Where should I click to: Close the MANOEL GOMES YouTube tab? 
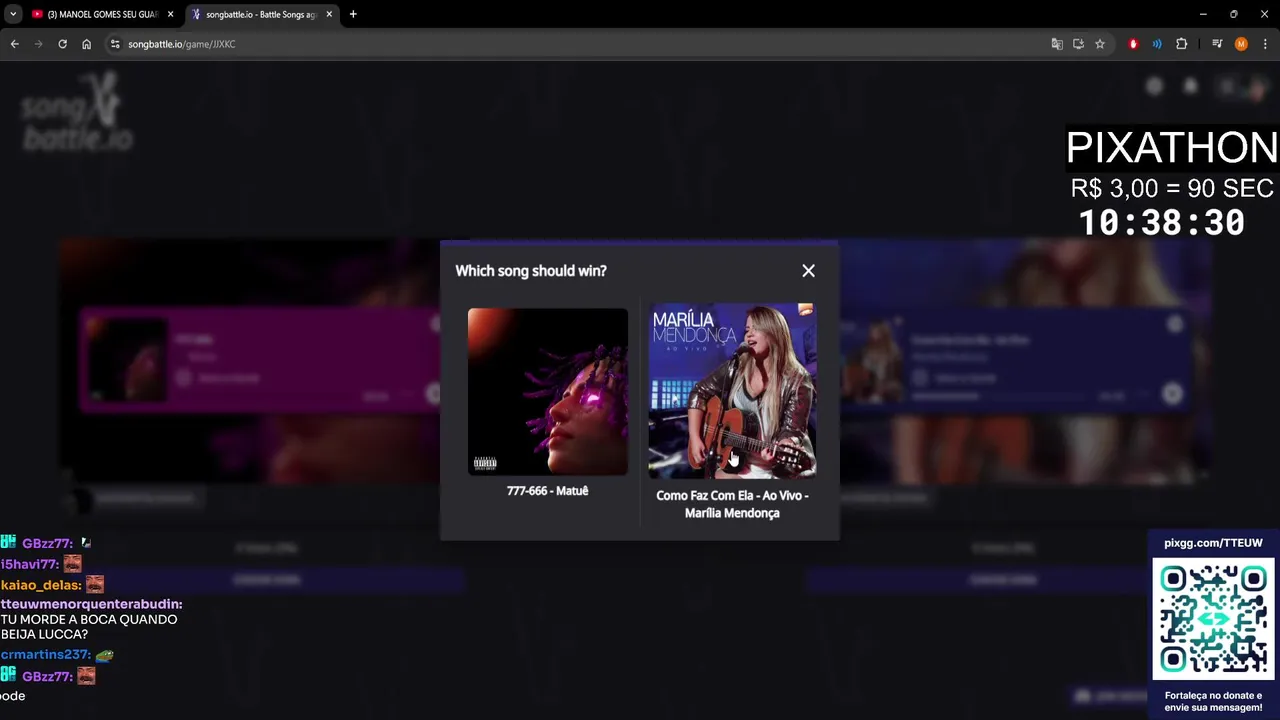point(170,14)
